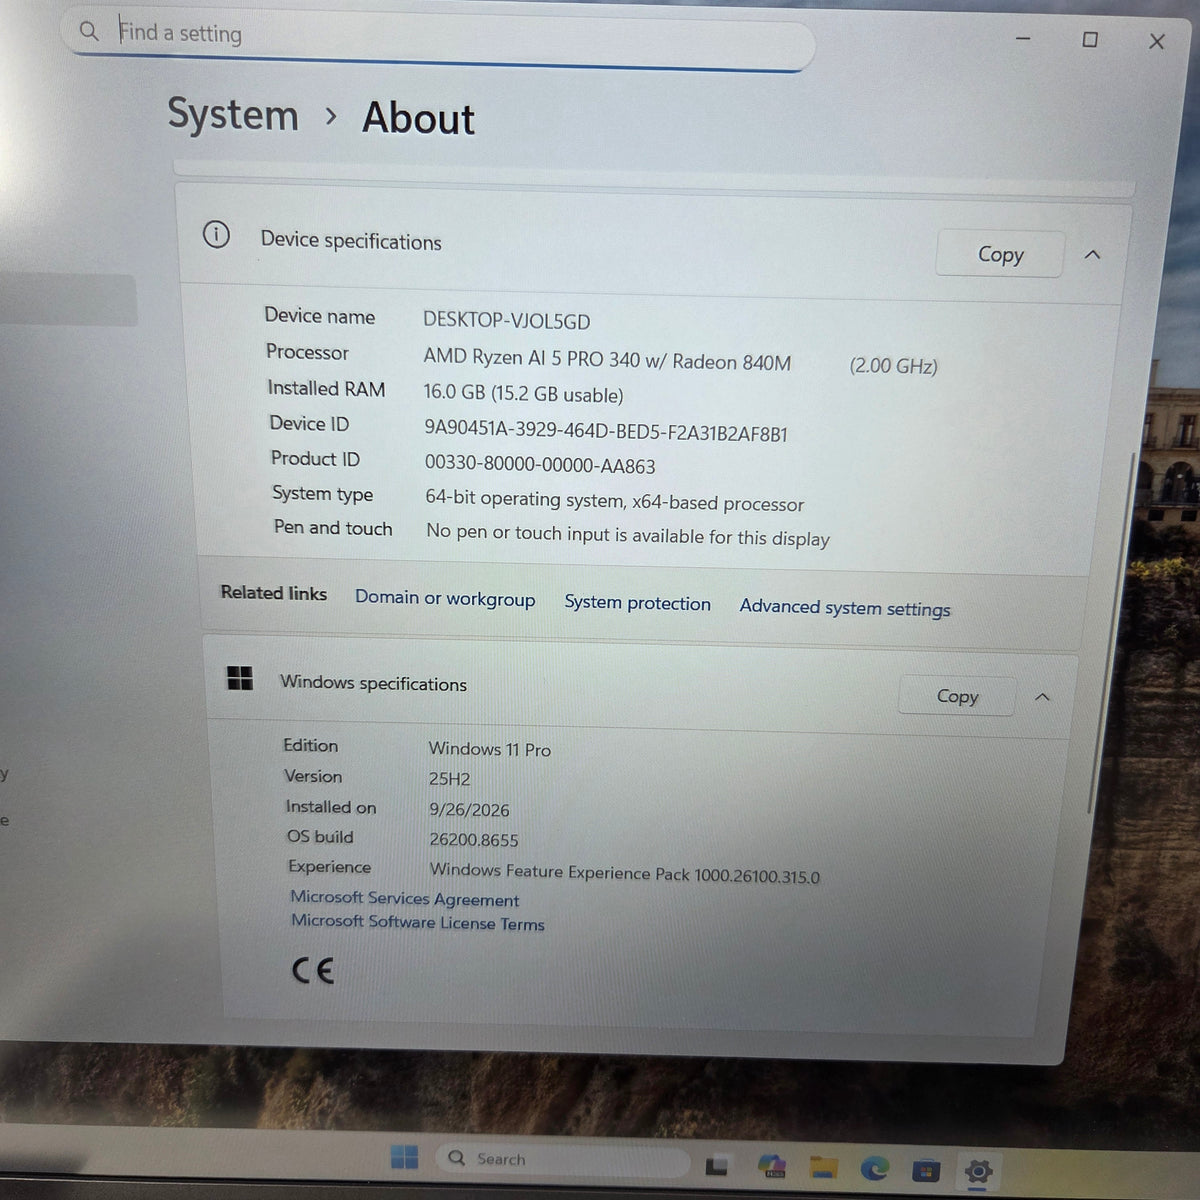Copy the Device specifications
The image size is (1200, 1200).
pyautogui.click(x=1000, y=254)
